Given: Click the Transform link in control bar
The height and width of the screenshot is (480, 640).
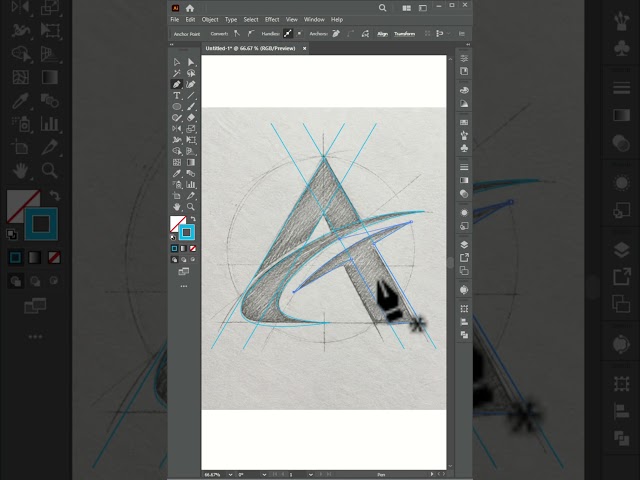Looking at the screenshot, I should coord(404,34).
